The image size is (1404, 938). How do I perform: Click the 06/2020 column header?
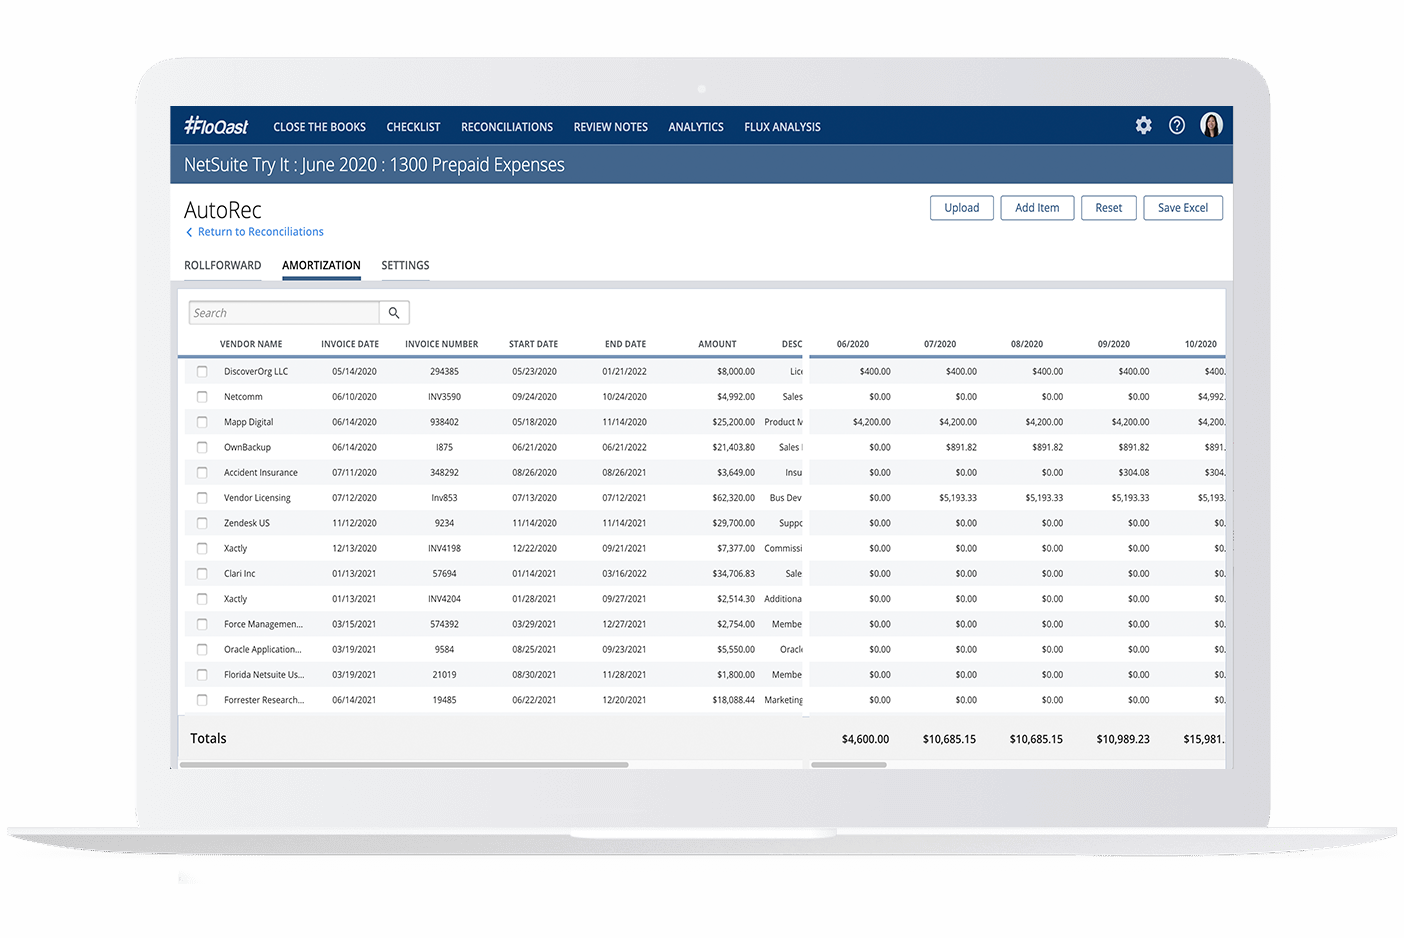click(x=853, y=344)
